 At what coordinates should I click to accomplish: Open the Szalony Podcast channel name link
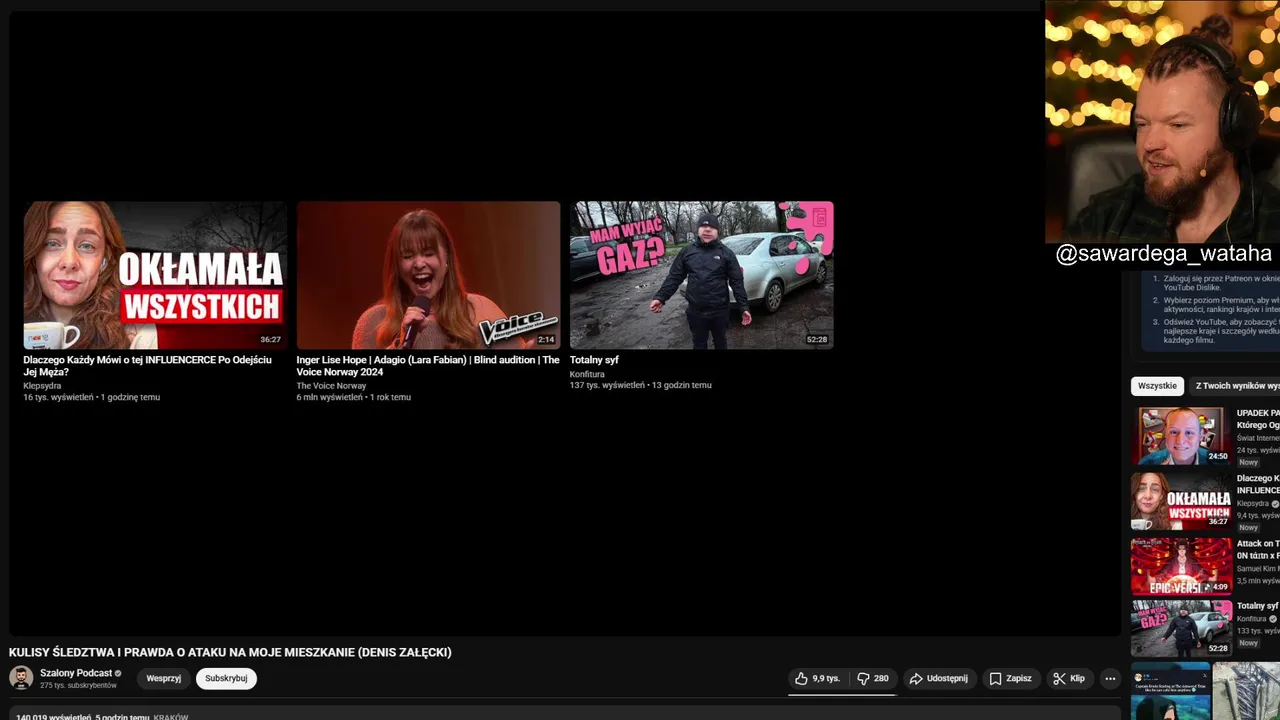(76, 673)
